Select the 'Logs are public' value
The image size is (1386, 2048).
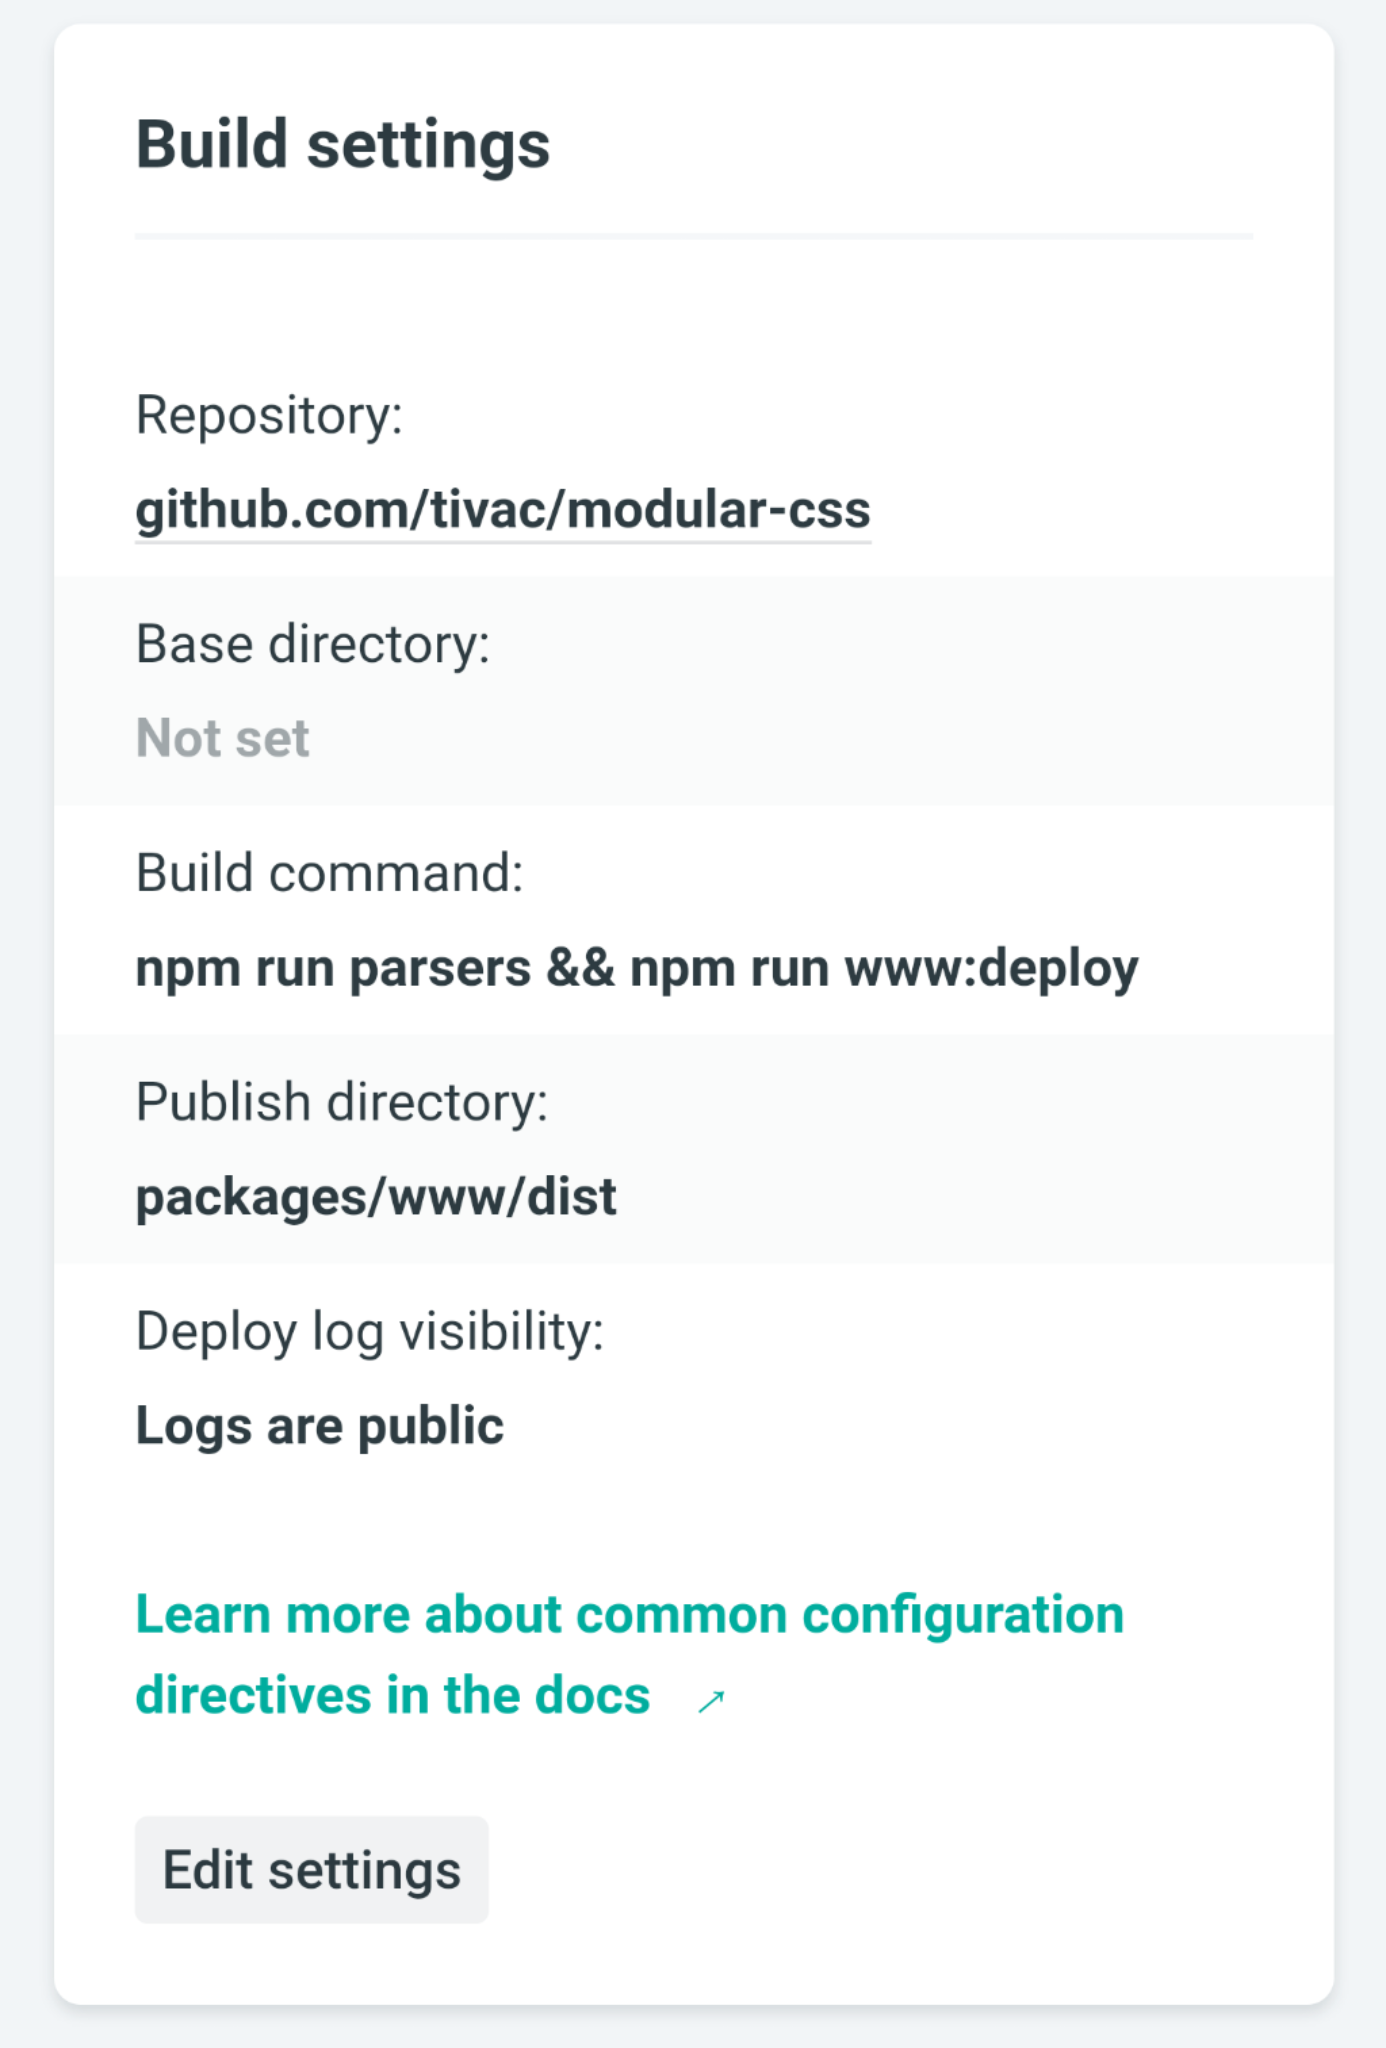(319, 1426)
